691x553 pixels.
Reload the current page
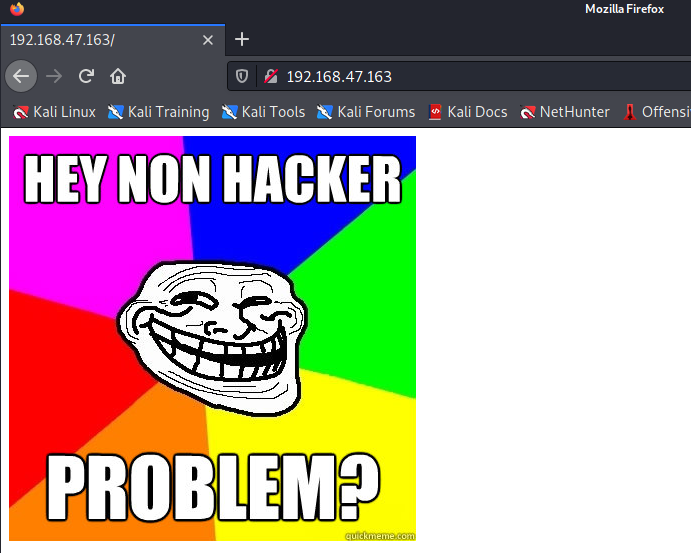coord(86,76)
